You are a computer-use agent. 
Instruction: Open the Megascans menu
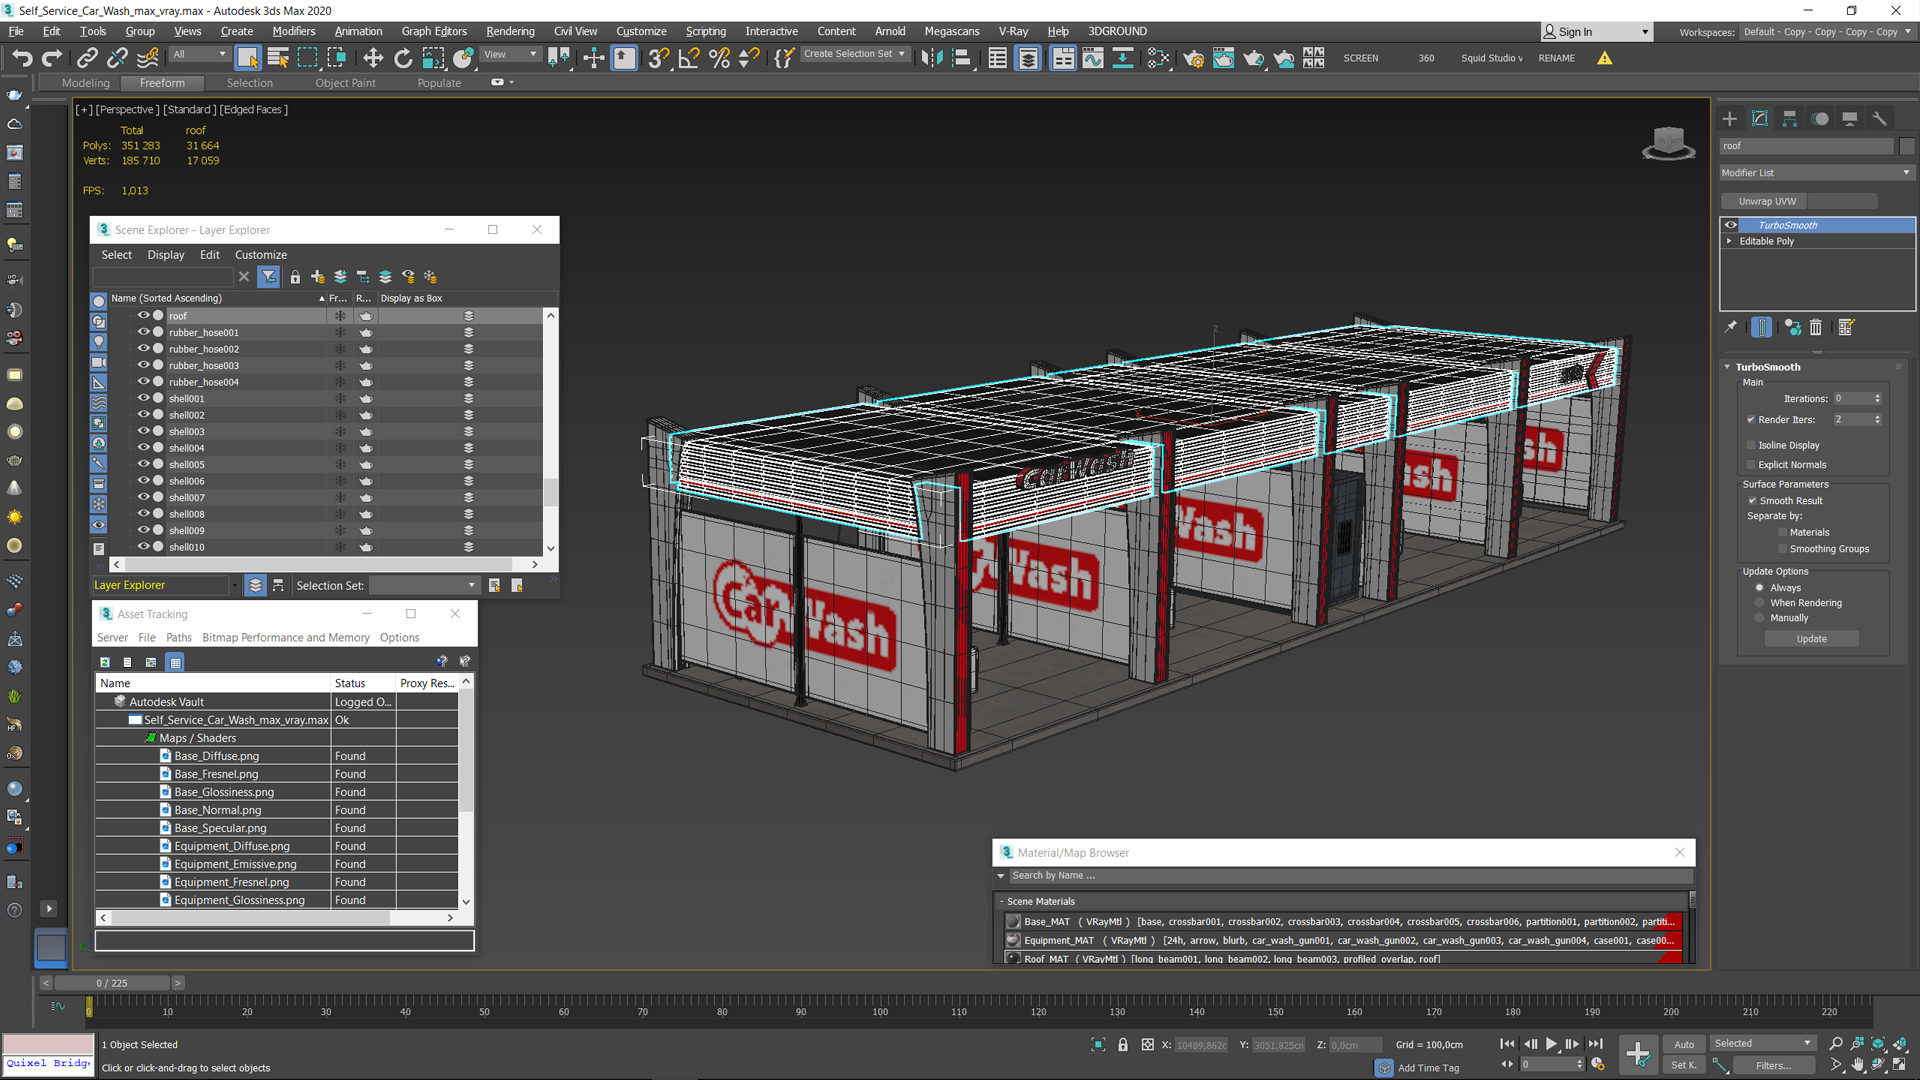[x=952, y=32]
